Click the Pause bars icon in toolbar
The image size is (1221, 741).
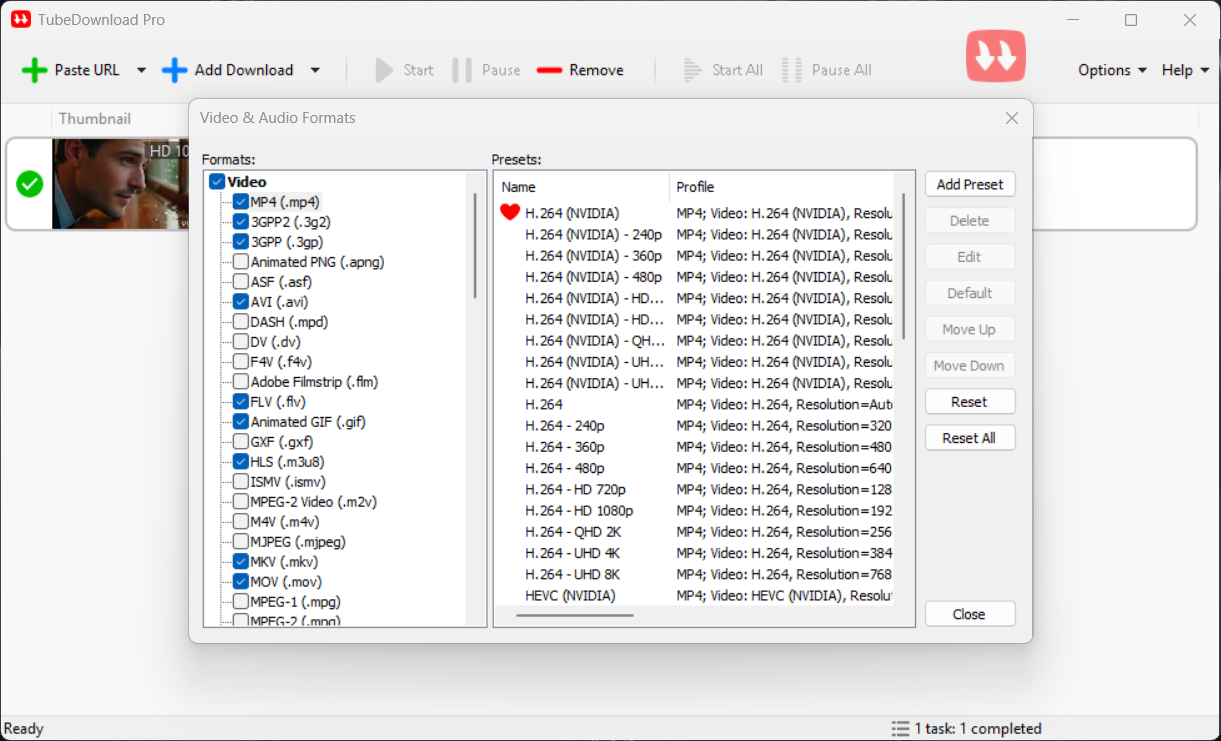[462, 70]
